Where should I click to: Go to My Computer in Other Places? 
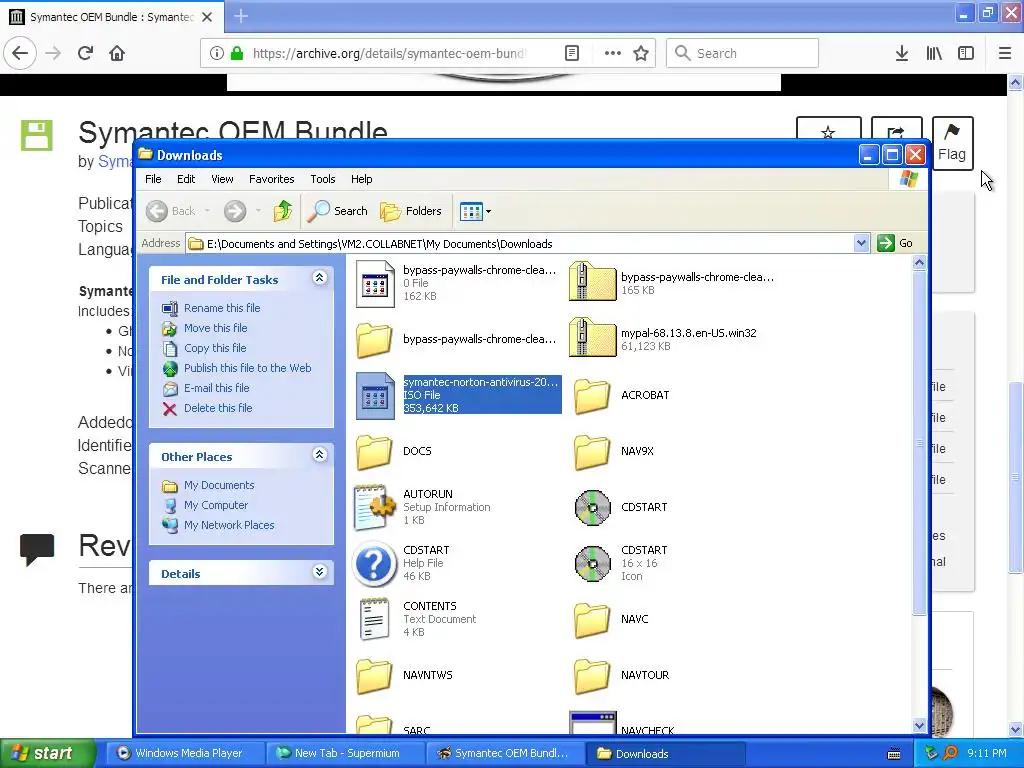pos(216,505)
